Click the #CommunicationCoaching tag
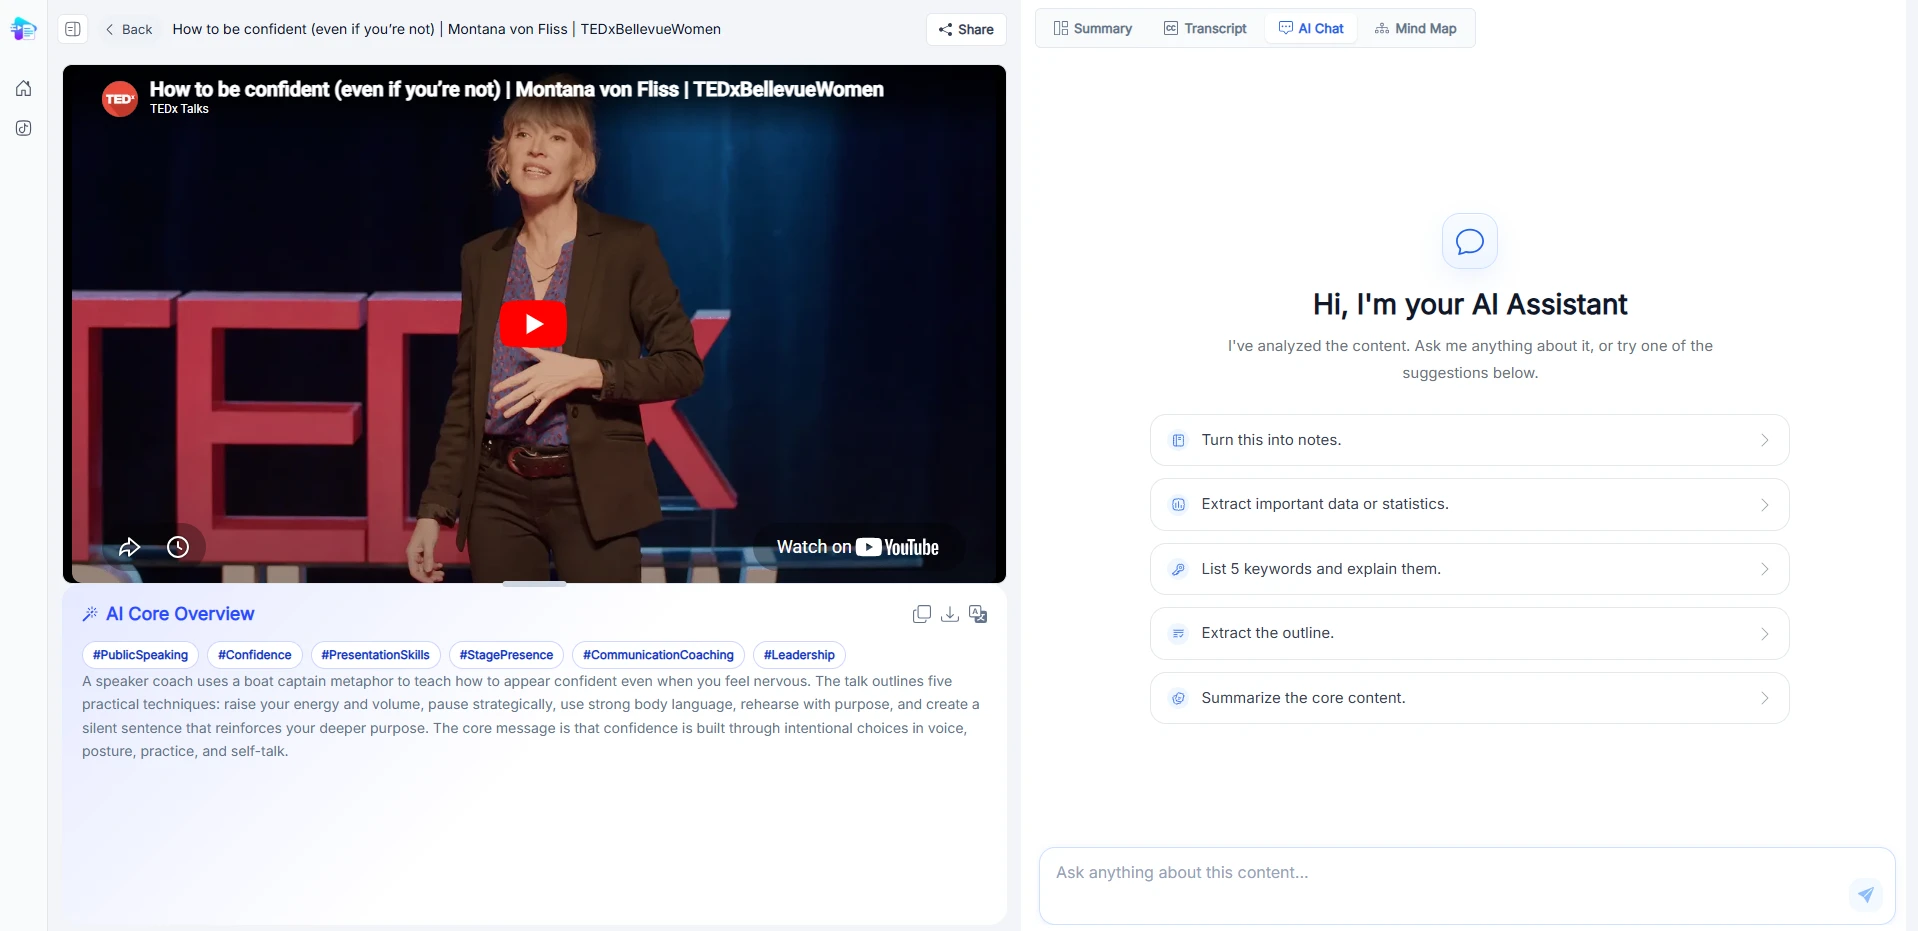Viewport: 1918px width, 931px height. (658, 655)
